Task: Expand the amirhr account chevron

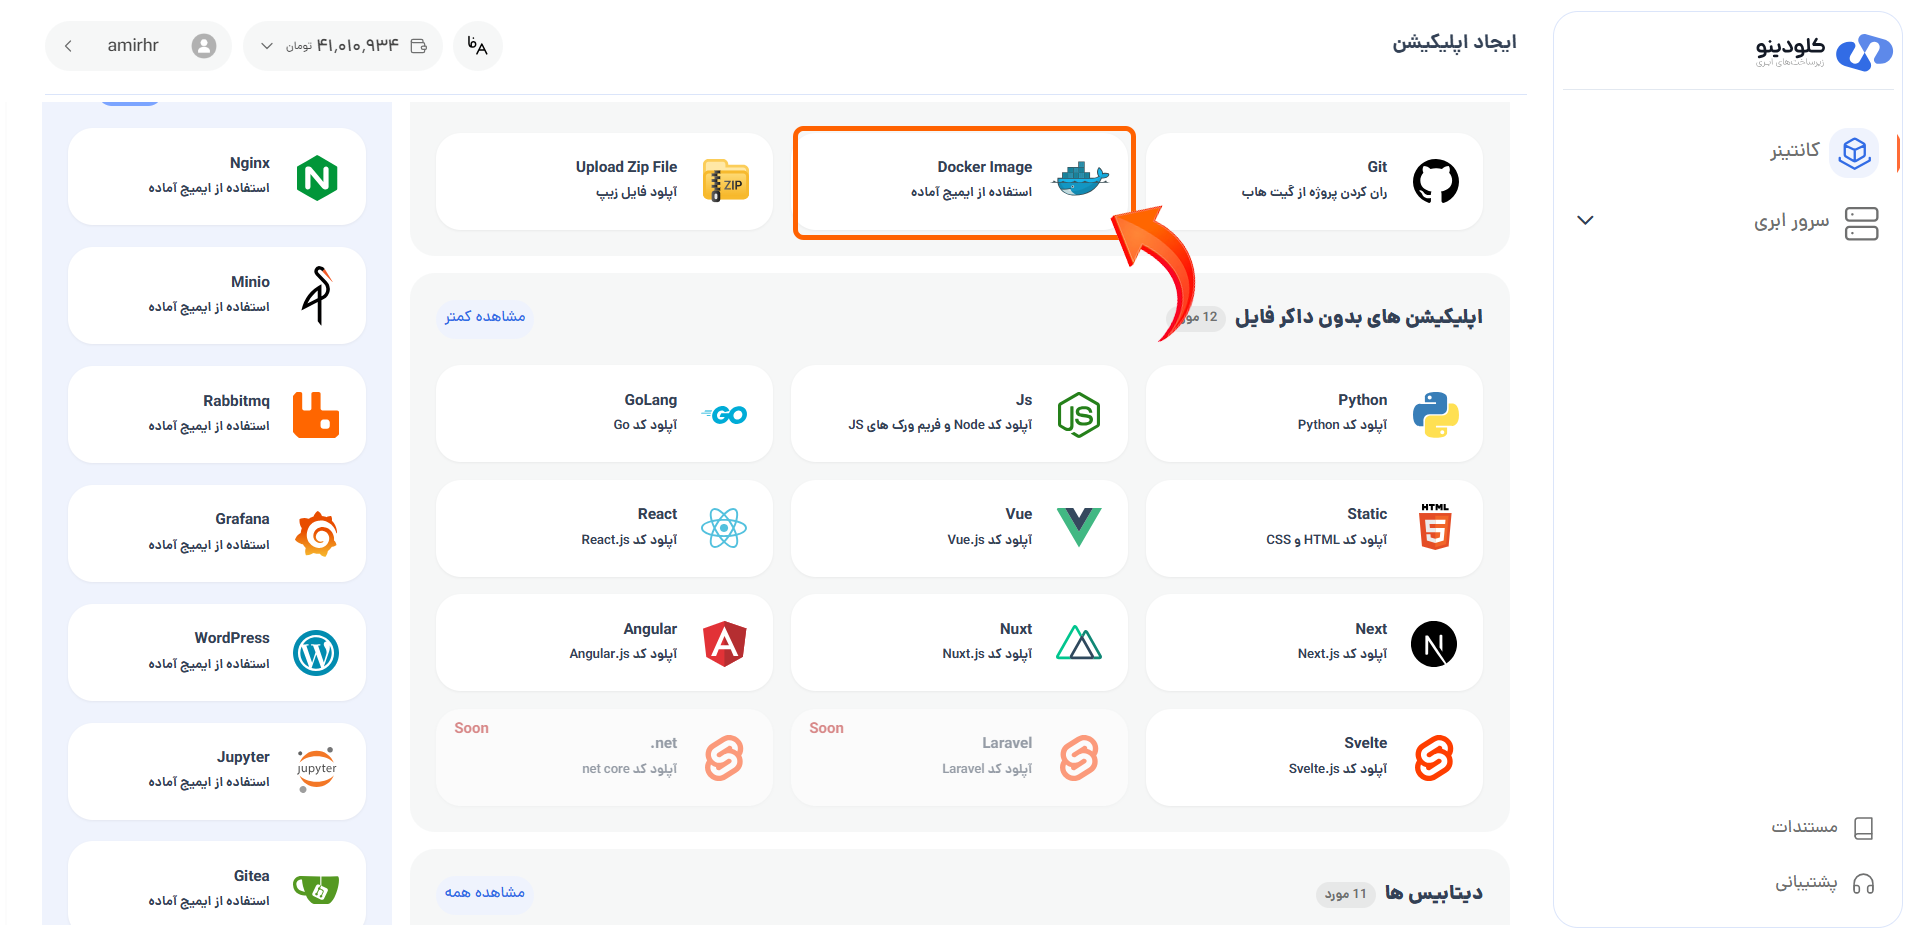Action: coord(68,46)
